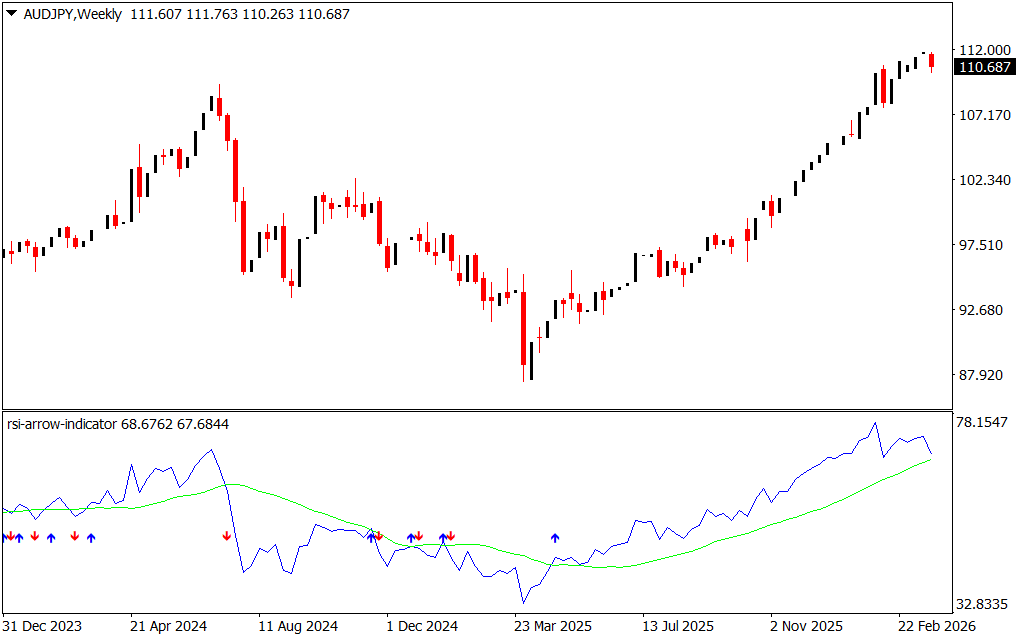This screenshot has width=1024, height=640.
Task: Click the last red down arrow signal
Action: (451, 537)
